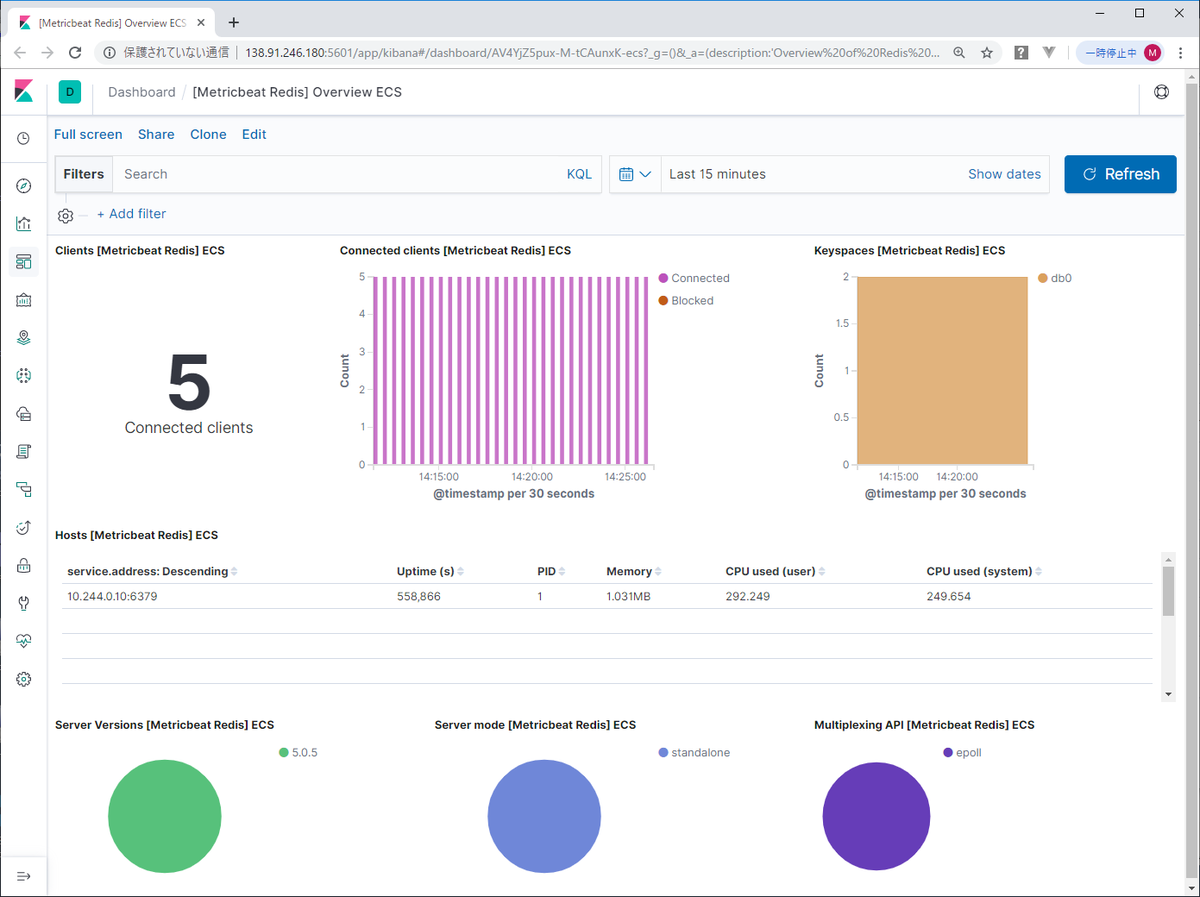Click Hosts table scrollbar down arrow
Image resolution: width=1200 pixels, height=897 pixels.
1168,694
